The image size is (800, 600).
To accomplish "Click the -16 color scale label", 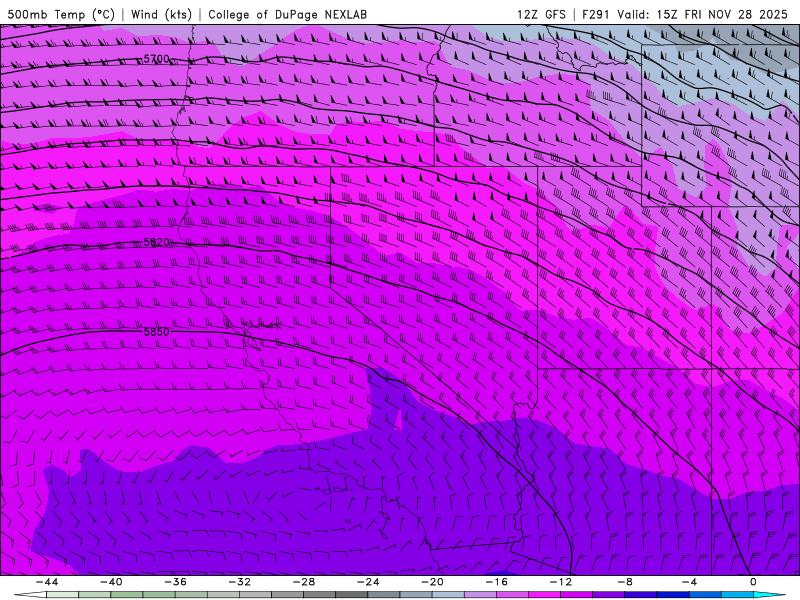I will click(496, 582).
